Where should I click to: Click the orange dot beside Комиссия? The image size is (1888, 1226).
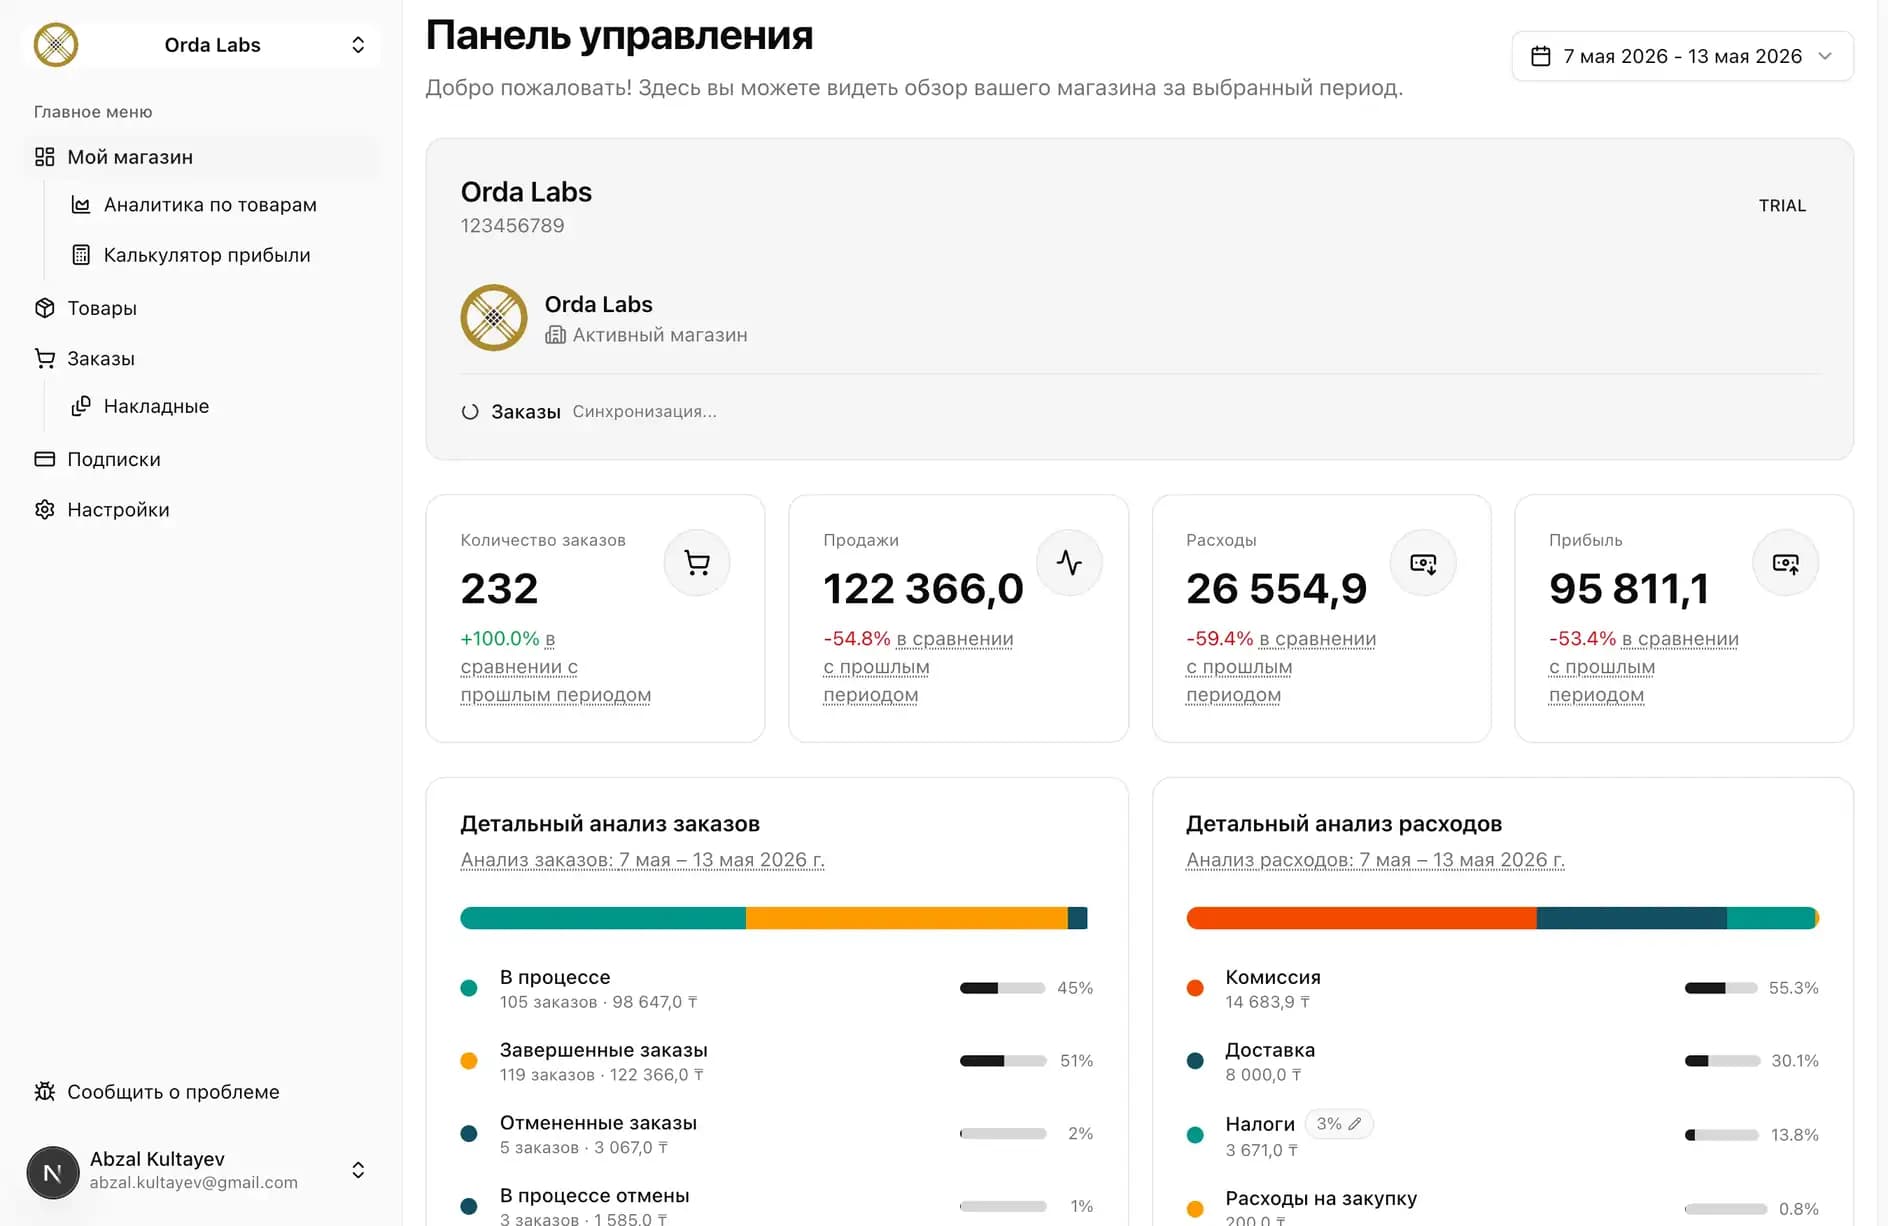click(x=1195, y=988)
